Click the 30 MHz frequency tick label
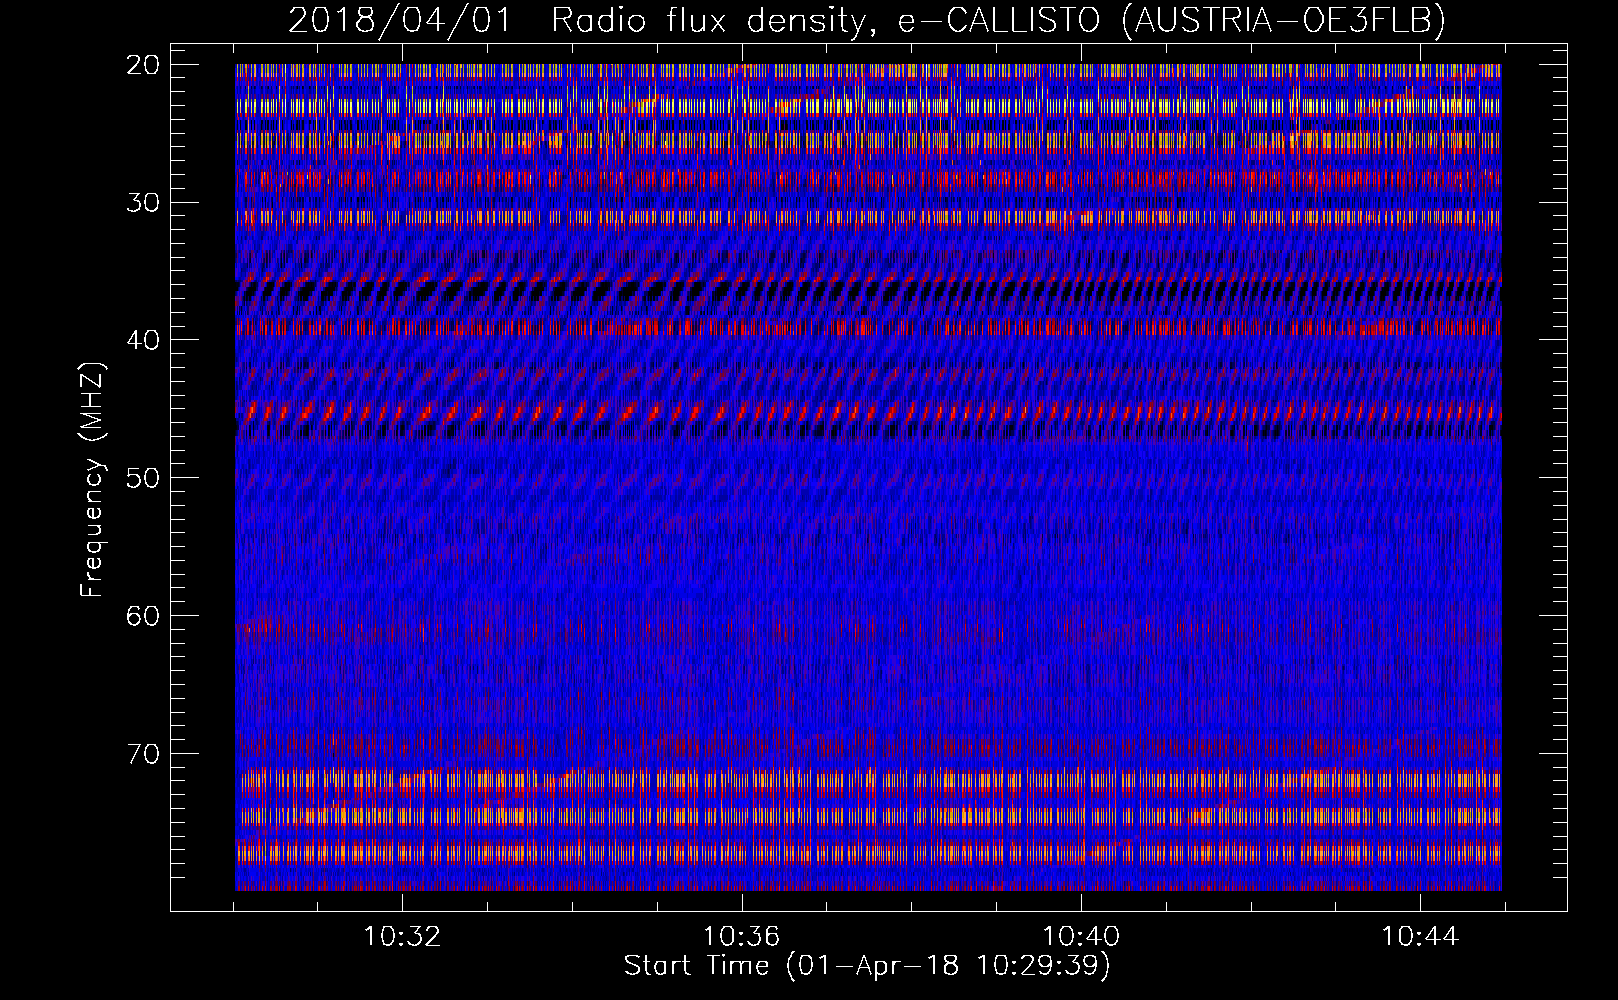This screenshot has height=1000, width=1618. (x=144, y=203)
